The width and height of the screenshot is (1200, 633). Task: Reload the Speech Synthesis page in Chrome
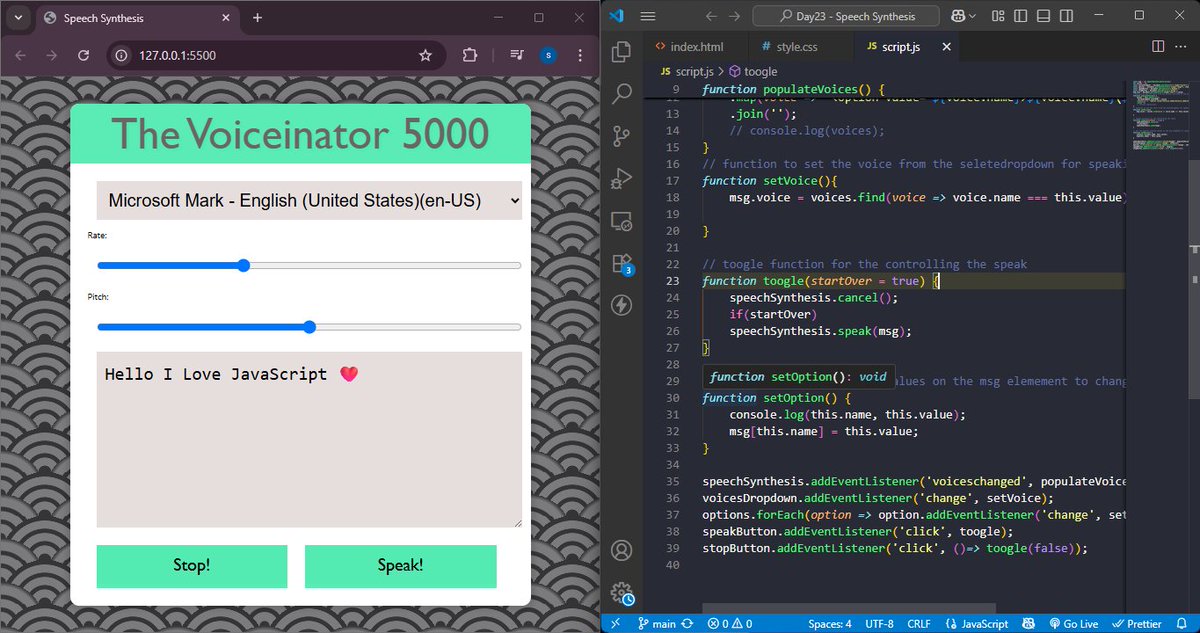pos(84,55)
